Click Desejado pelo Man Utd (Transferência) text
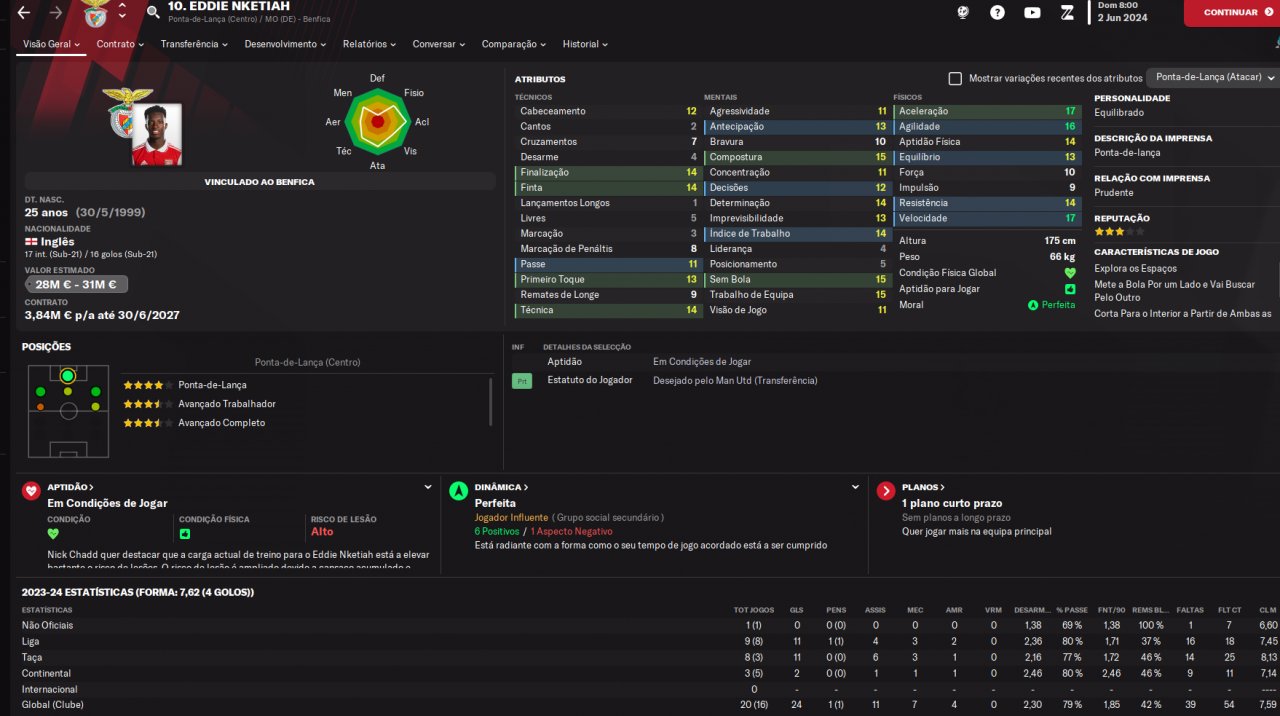This screenshot has height=716, width=1280. 735,381
